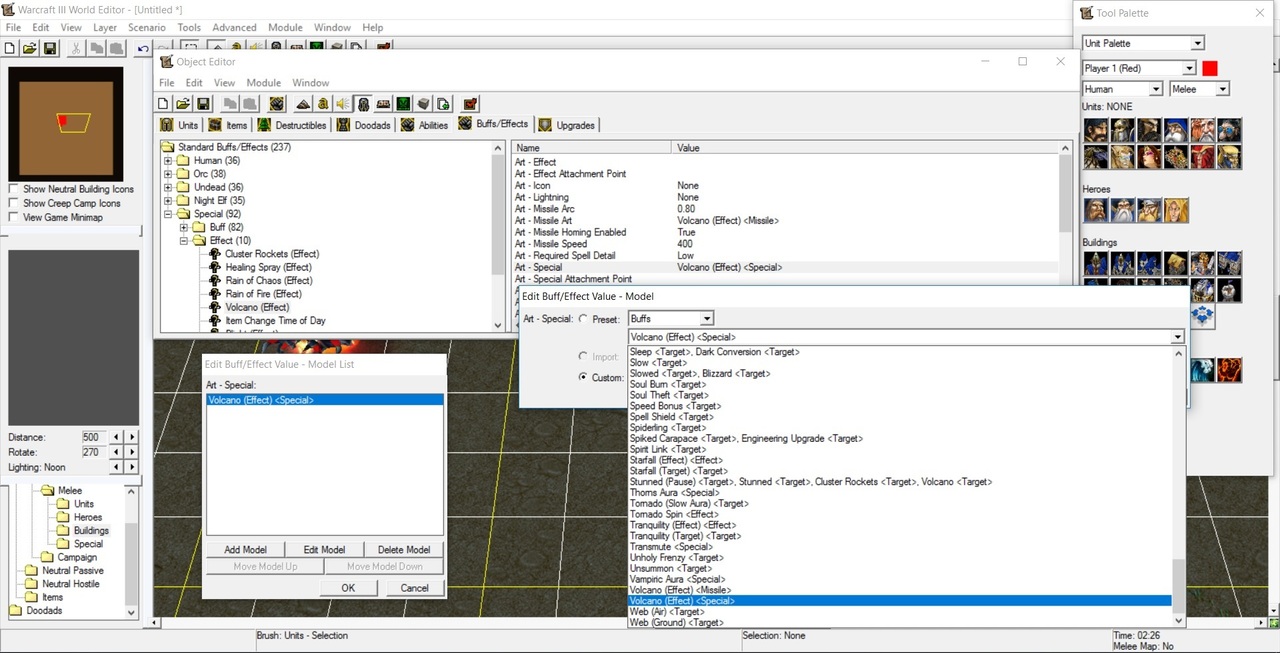The image size is (1280, 653).
Task: Click OK in the Model List dialog
Action: point(348,588)
